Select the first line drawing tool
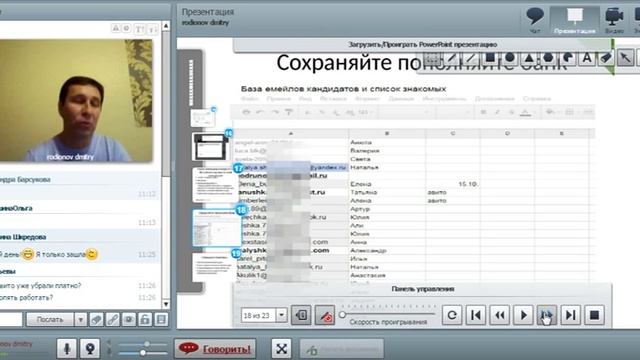640x360 pixels. 452,58
